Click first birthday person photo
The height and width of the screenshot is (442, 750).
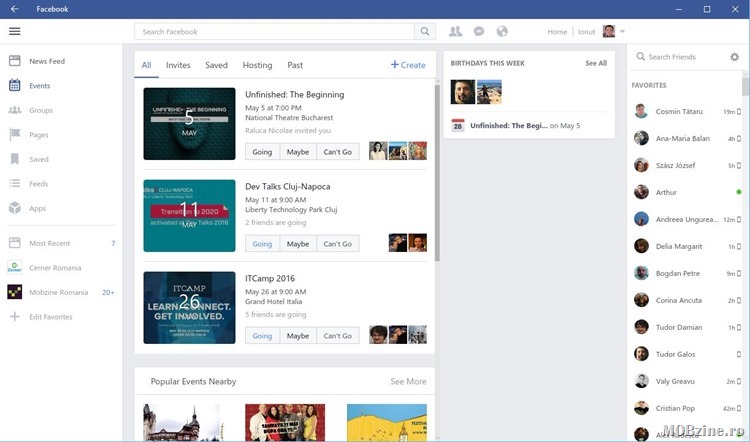(463, 92)
